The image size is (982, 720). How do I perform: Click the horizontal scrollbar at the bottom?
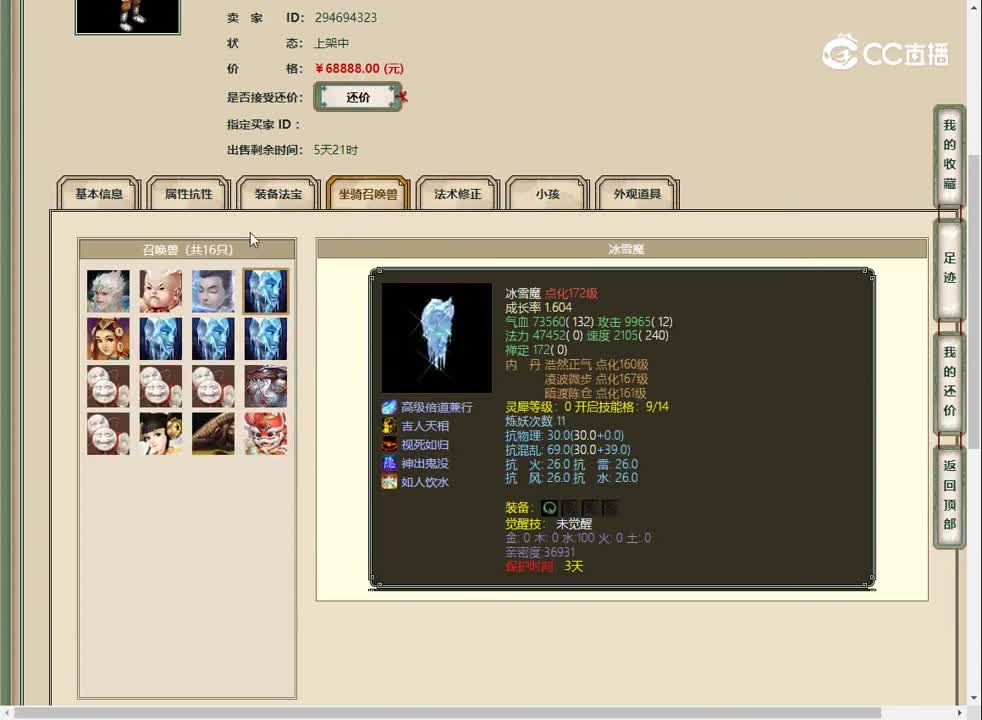tap(448, 713)
